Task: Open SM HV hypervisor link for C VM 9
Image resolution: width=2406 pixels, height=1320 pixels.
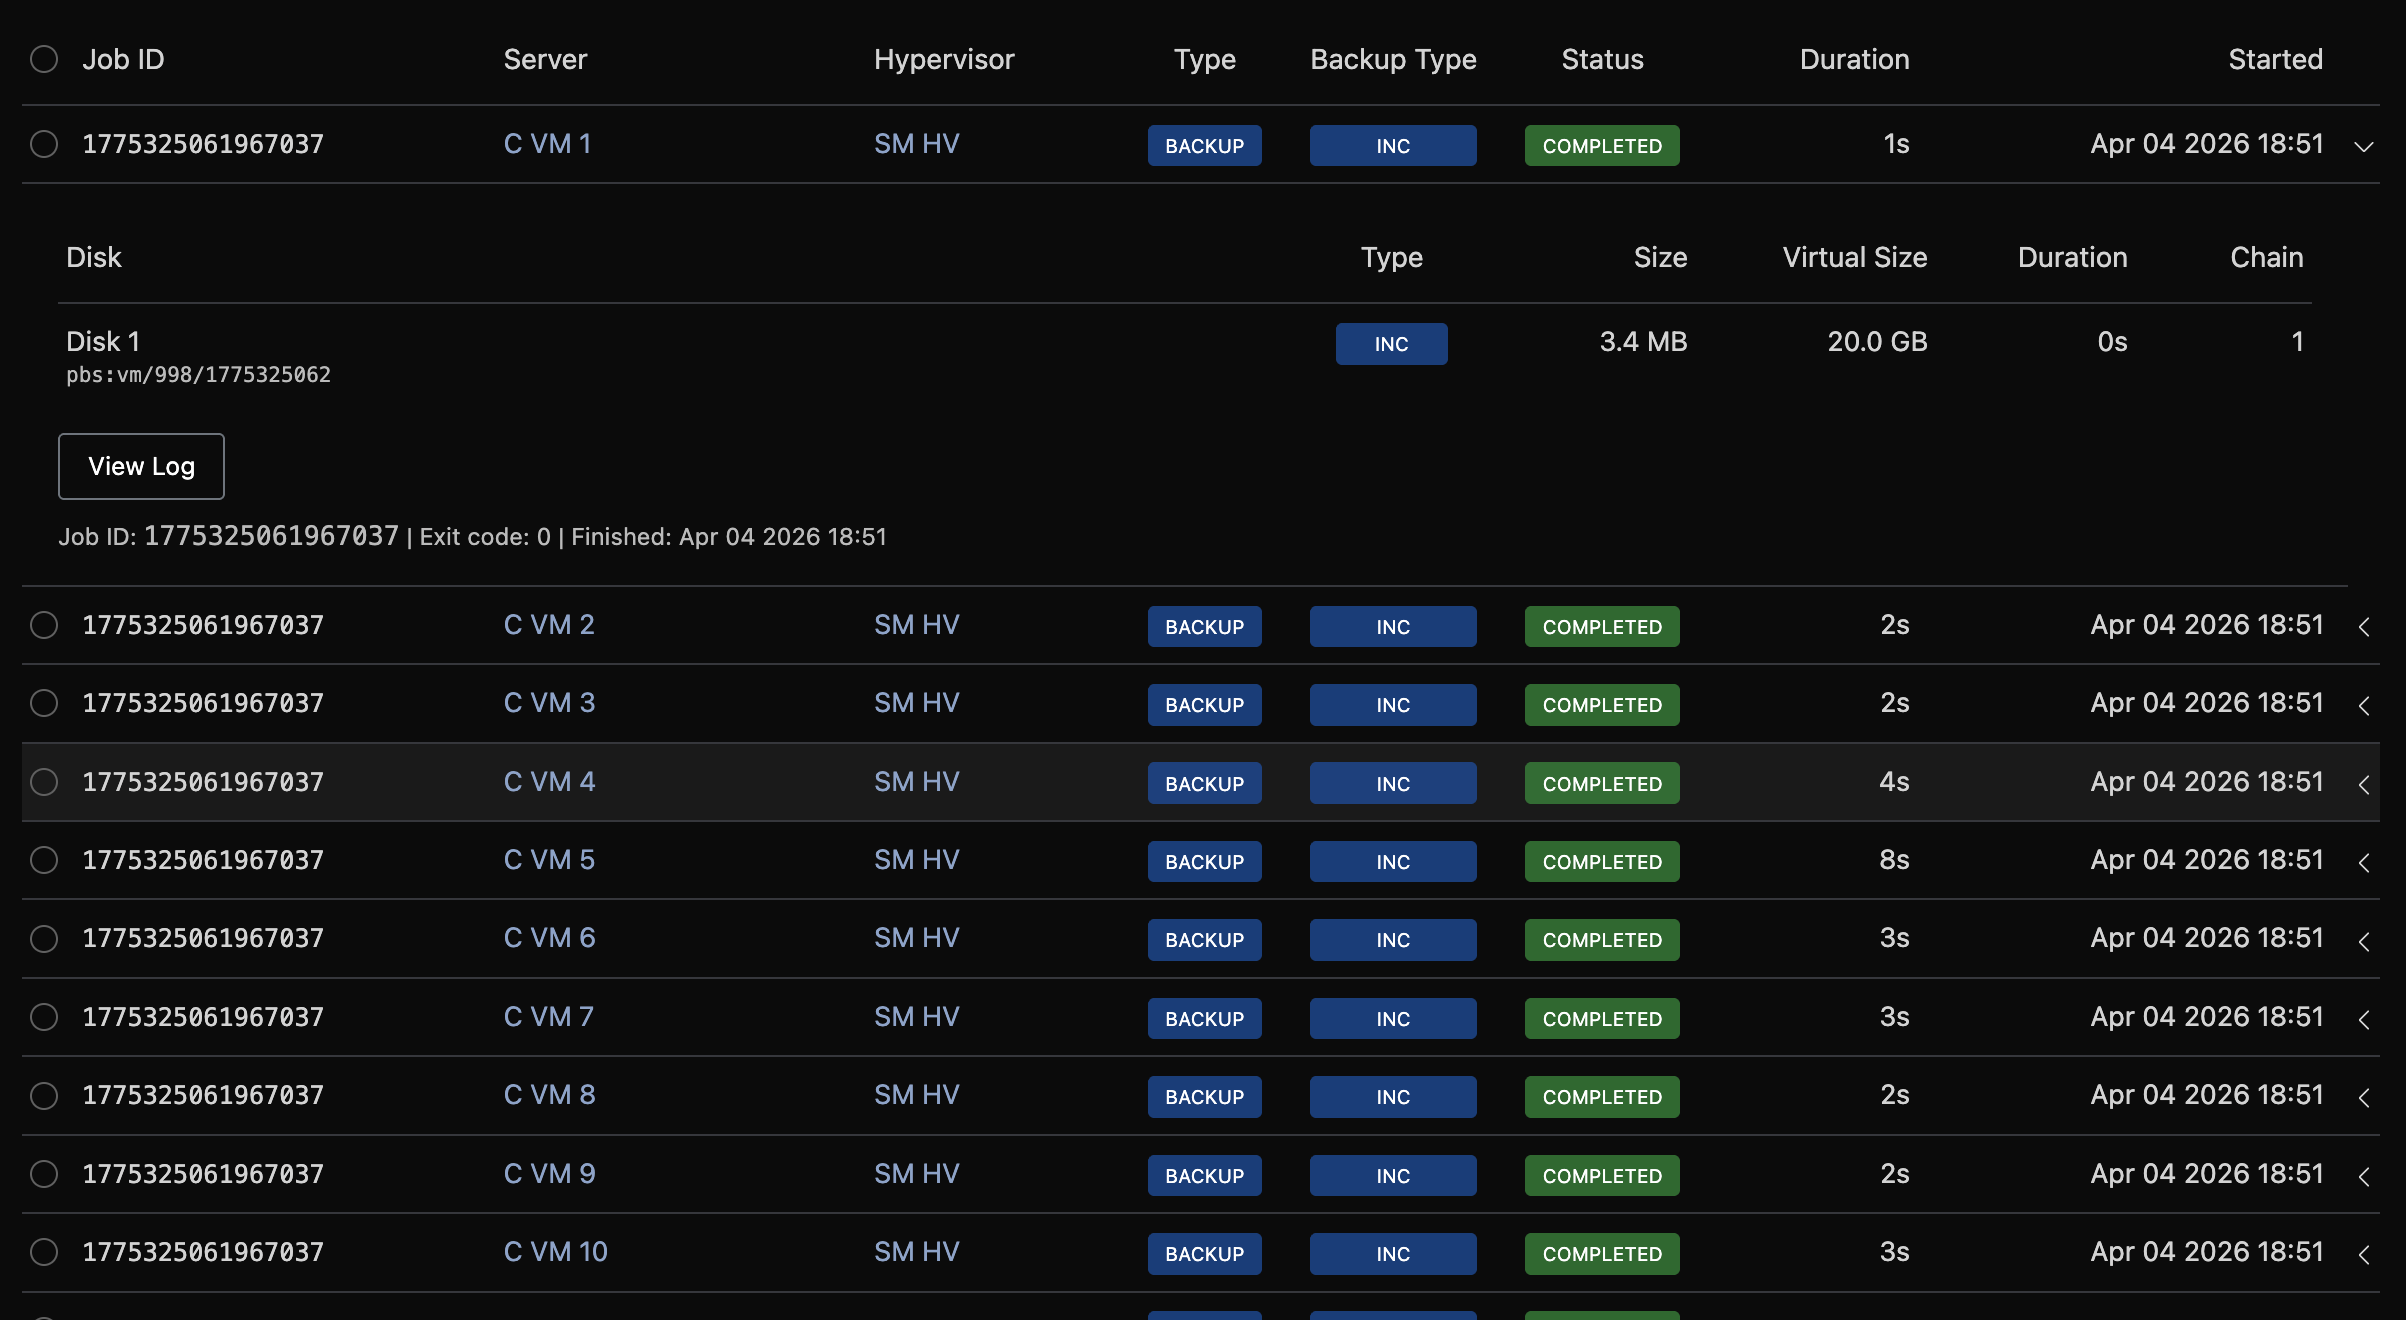Action: (x=916, y=1174)
